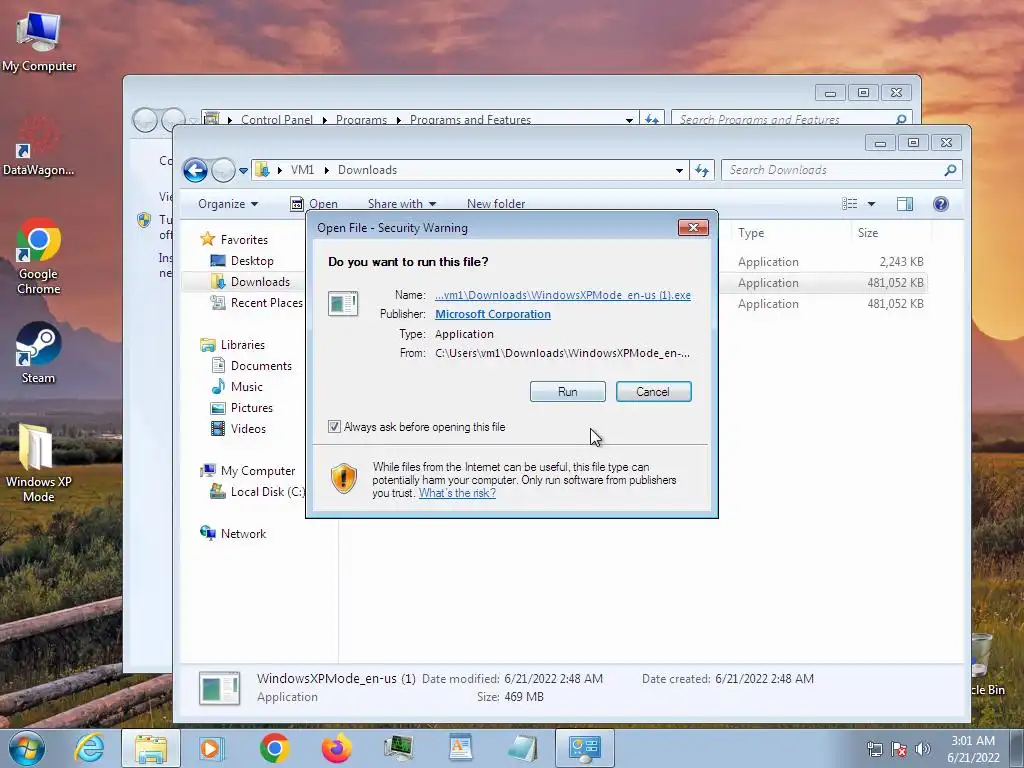Open Steam desktop shortcut
The image size is (1024, 768).
point(38,353)
